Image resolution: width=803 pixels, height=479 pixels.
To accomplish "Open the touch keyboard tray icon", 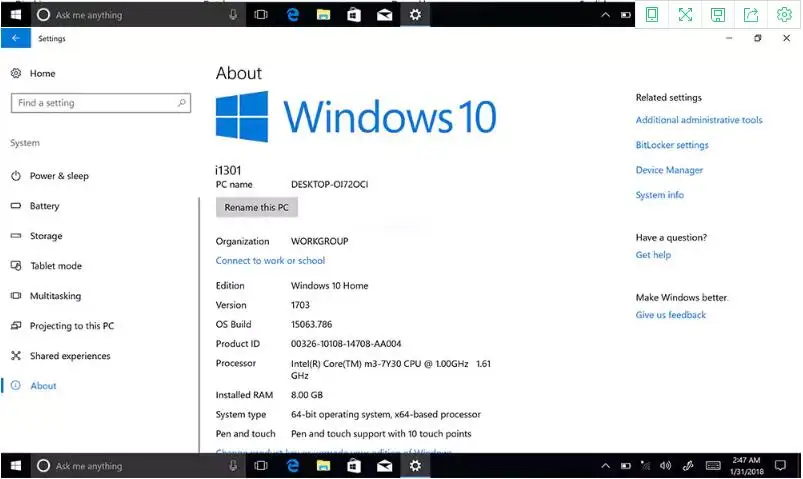I will [713, 465].
